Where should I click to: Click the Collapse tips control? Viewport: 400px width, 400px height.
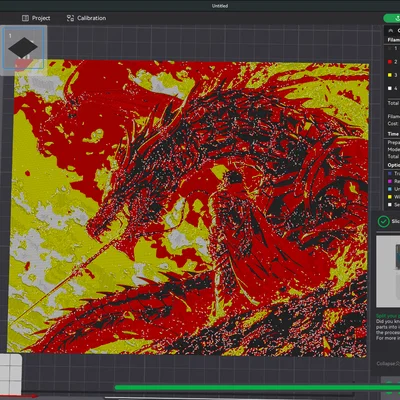point(388,363)
